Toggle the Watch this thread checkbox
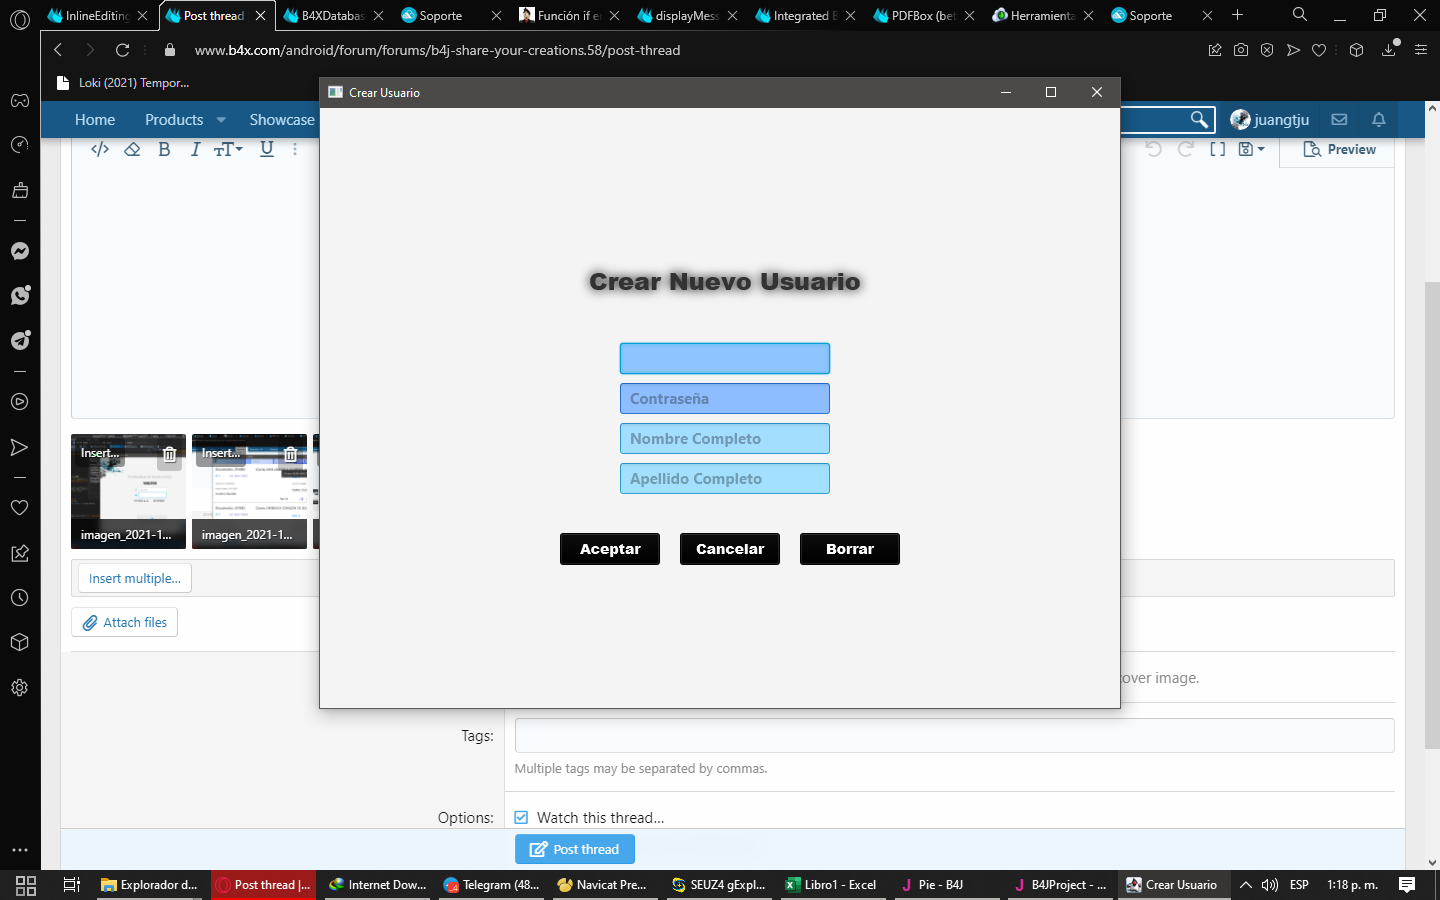This screenshot has width=1440, height=900. pyautogui.click(x=521, y=817)
